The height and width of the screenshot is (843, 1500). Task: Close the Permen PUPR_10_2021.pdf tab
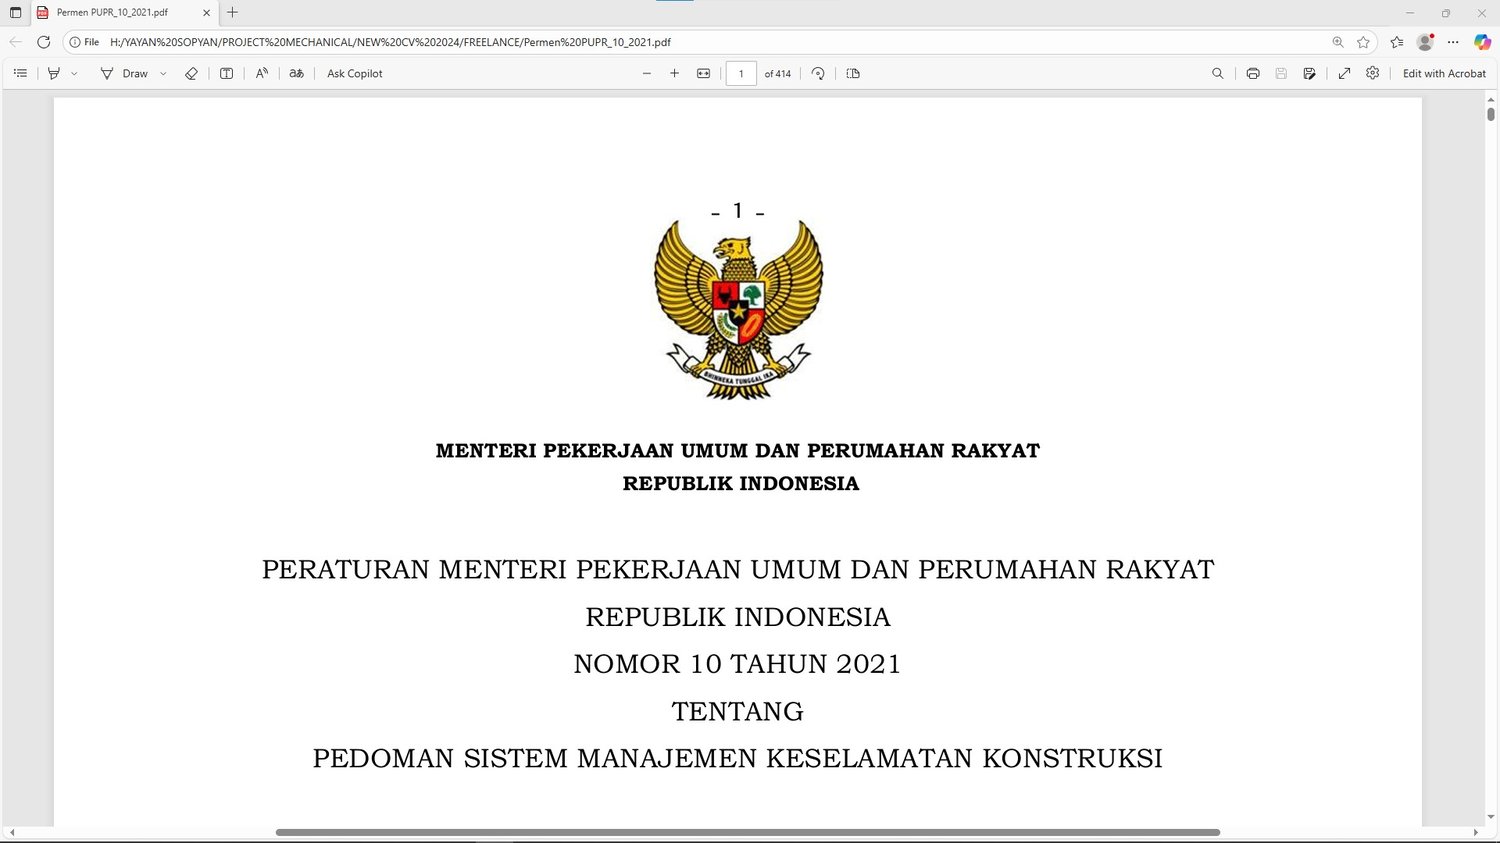click(x=207, y=13)
